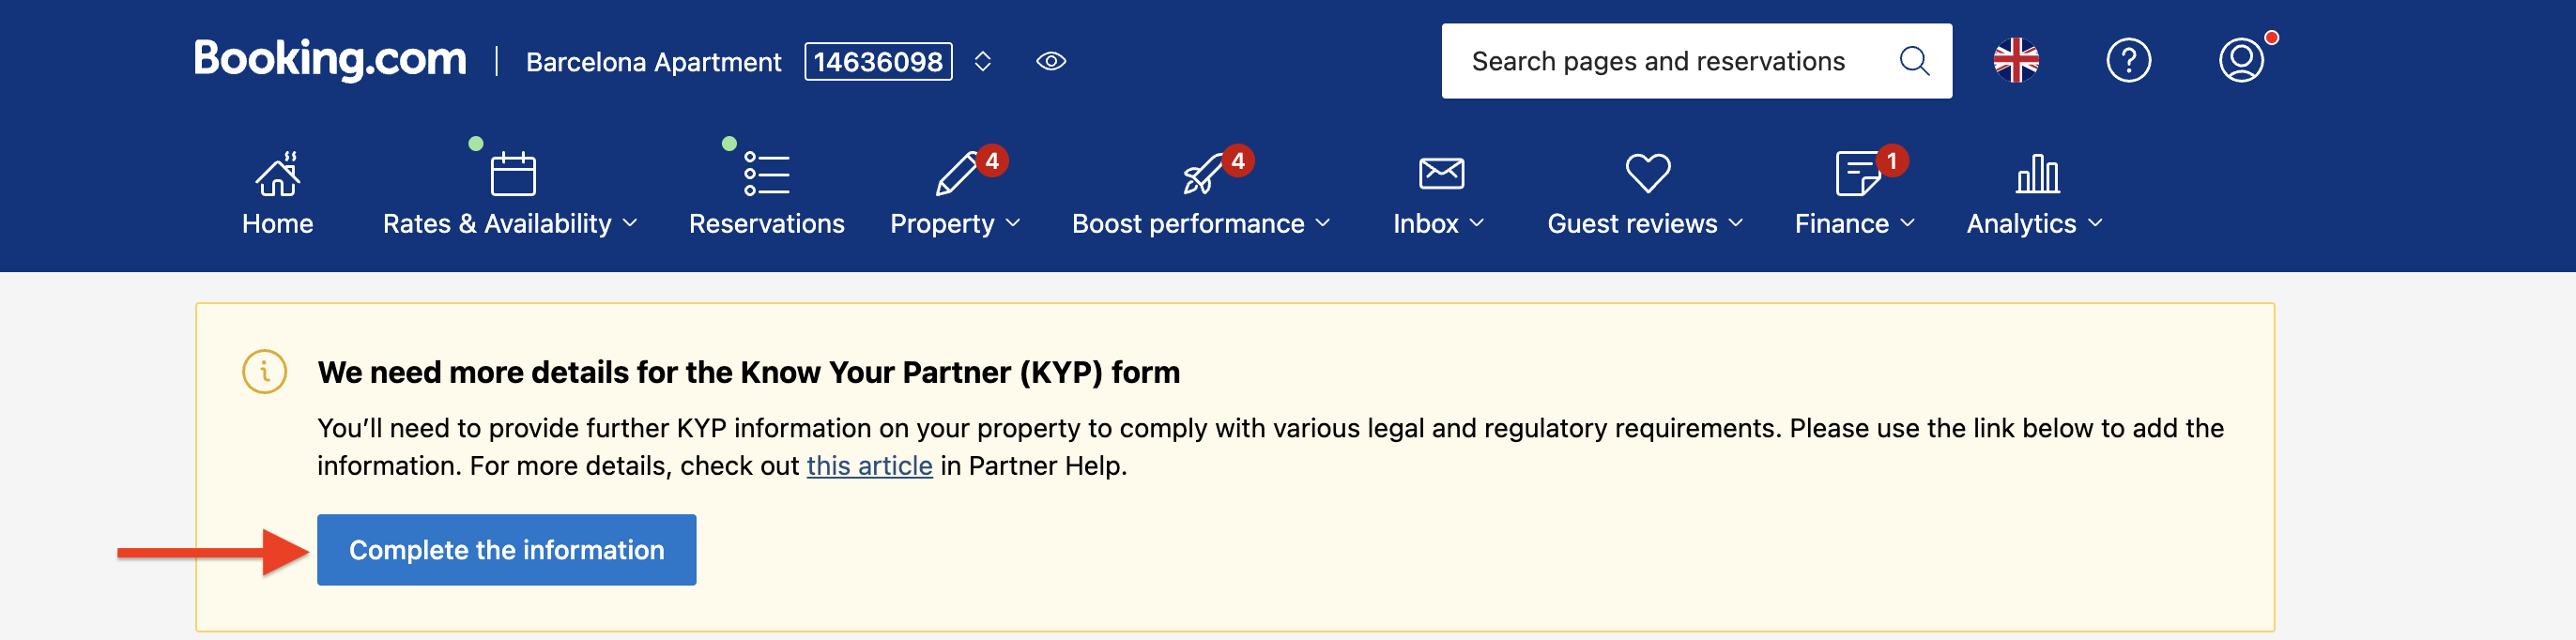
Task: Click the search pages and reservations field
Action: tap(1658, 62)
